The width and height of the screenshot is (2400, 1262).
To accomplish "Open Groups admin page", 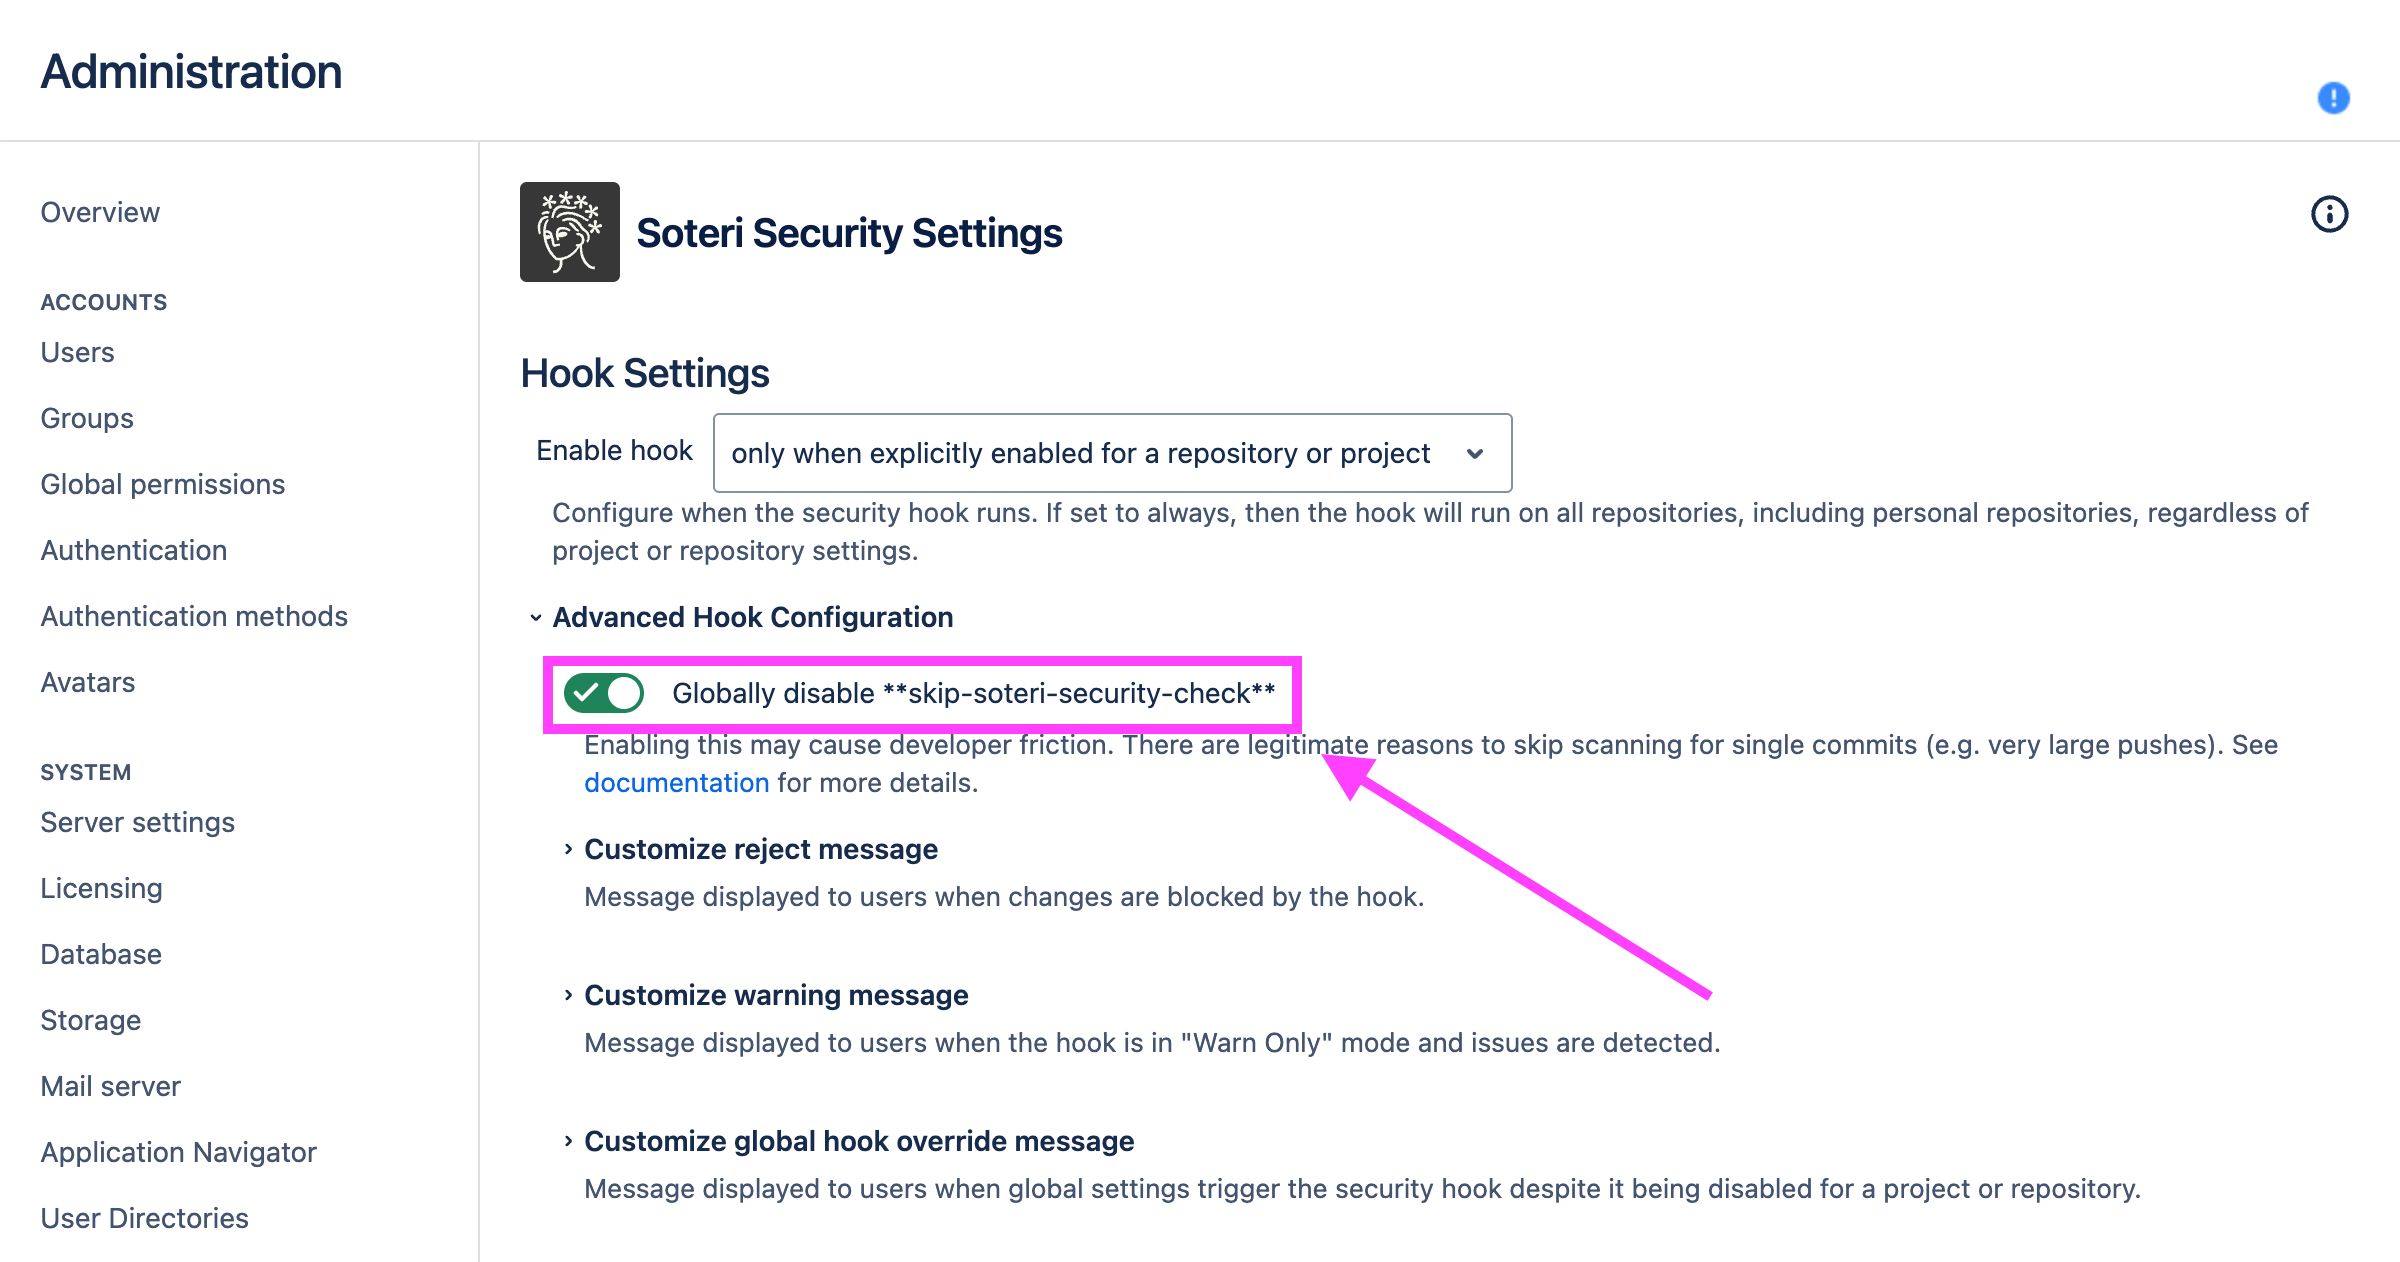I will point(87,418).
